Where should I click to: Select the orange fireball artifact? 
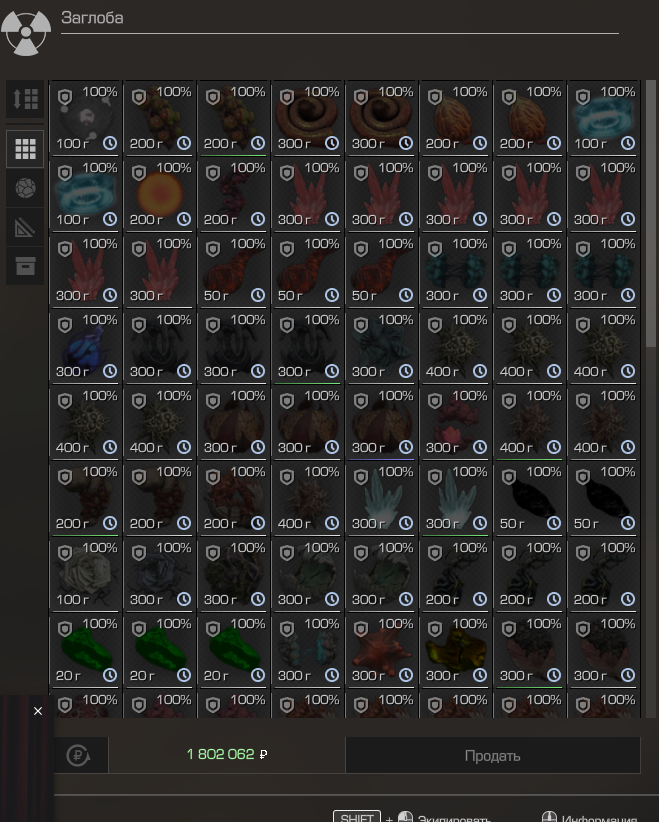coord(160,194)
